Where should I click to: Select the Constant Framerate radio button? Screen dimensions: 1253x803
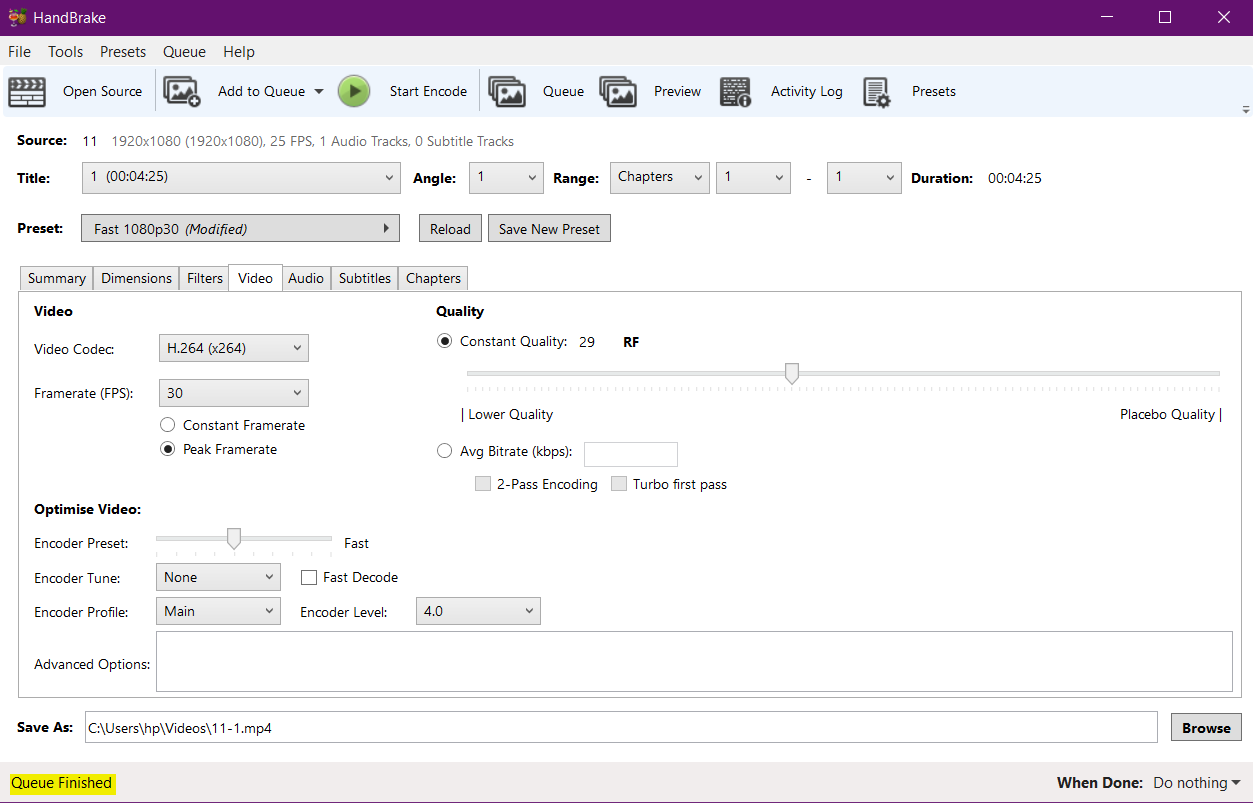[168, 425]
